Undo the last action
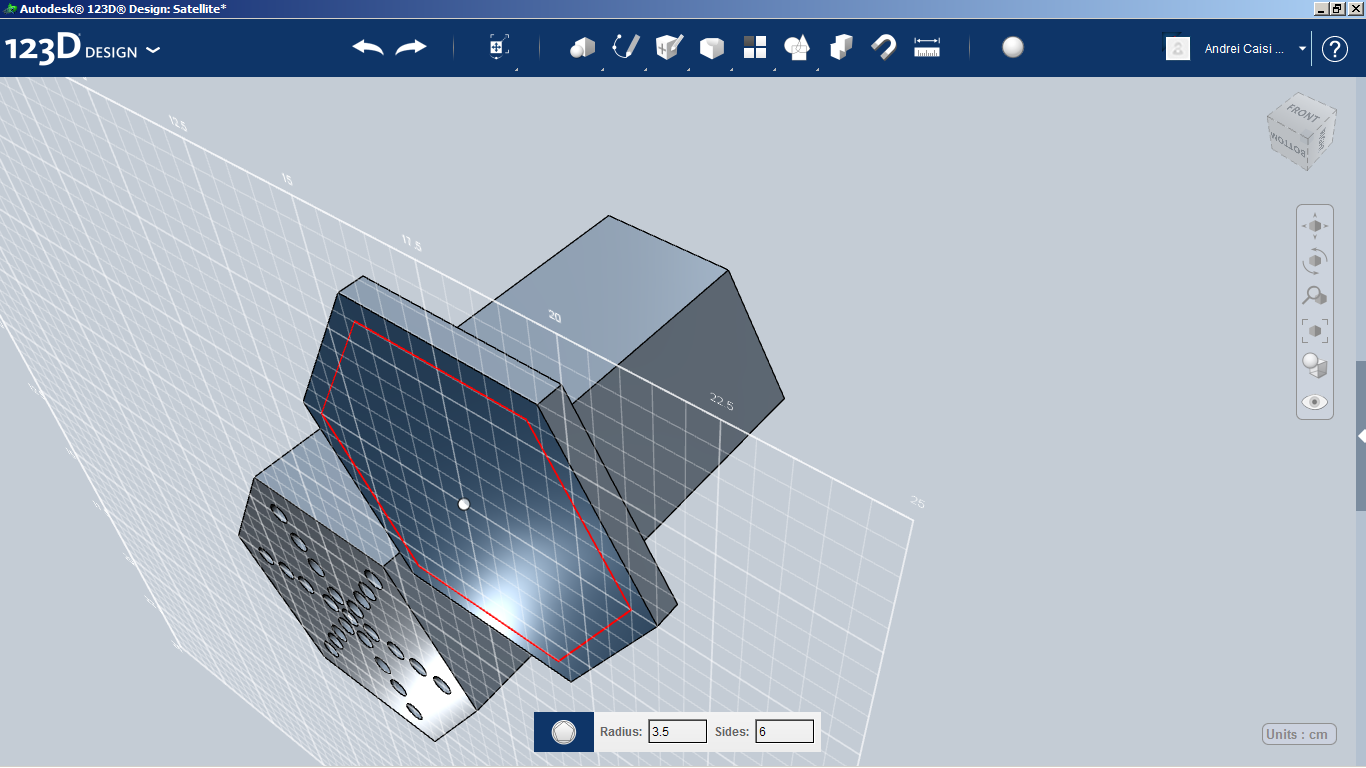1366x768 pixels. point(368,48)
